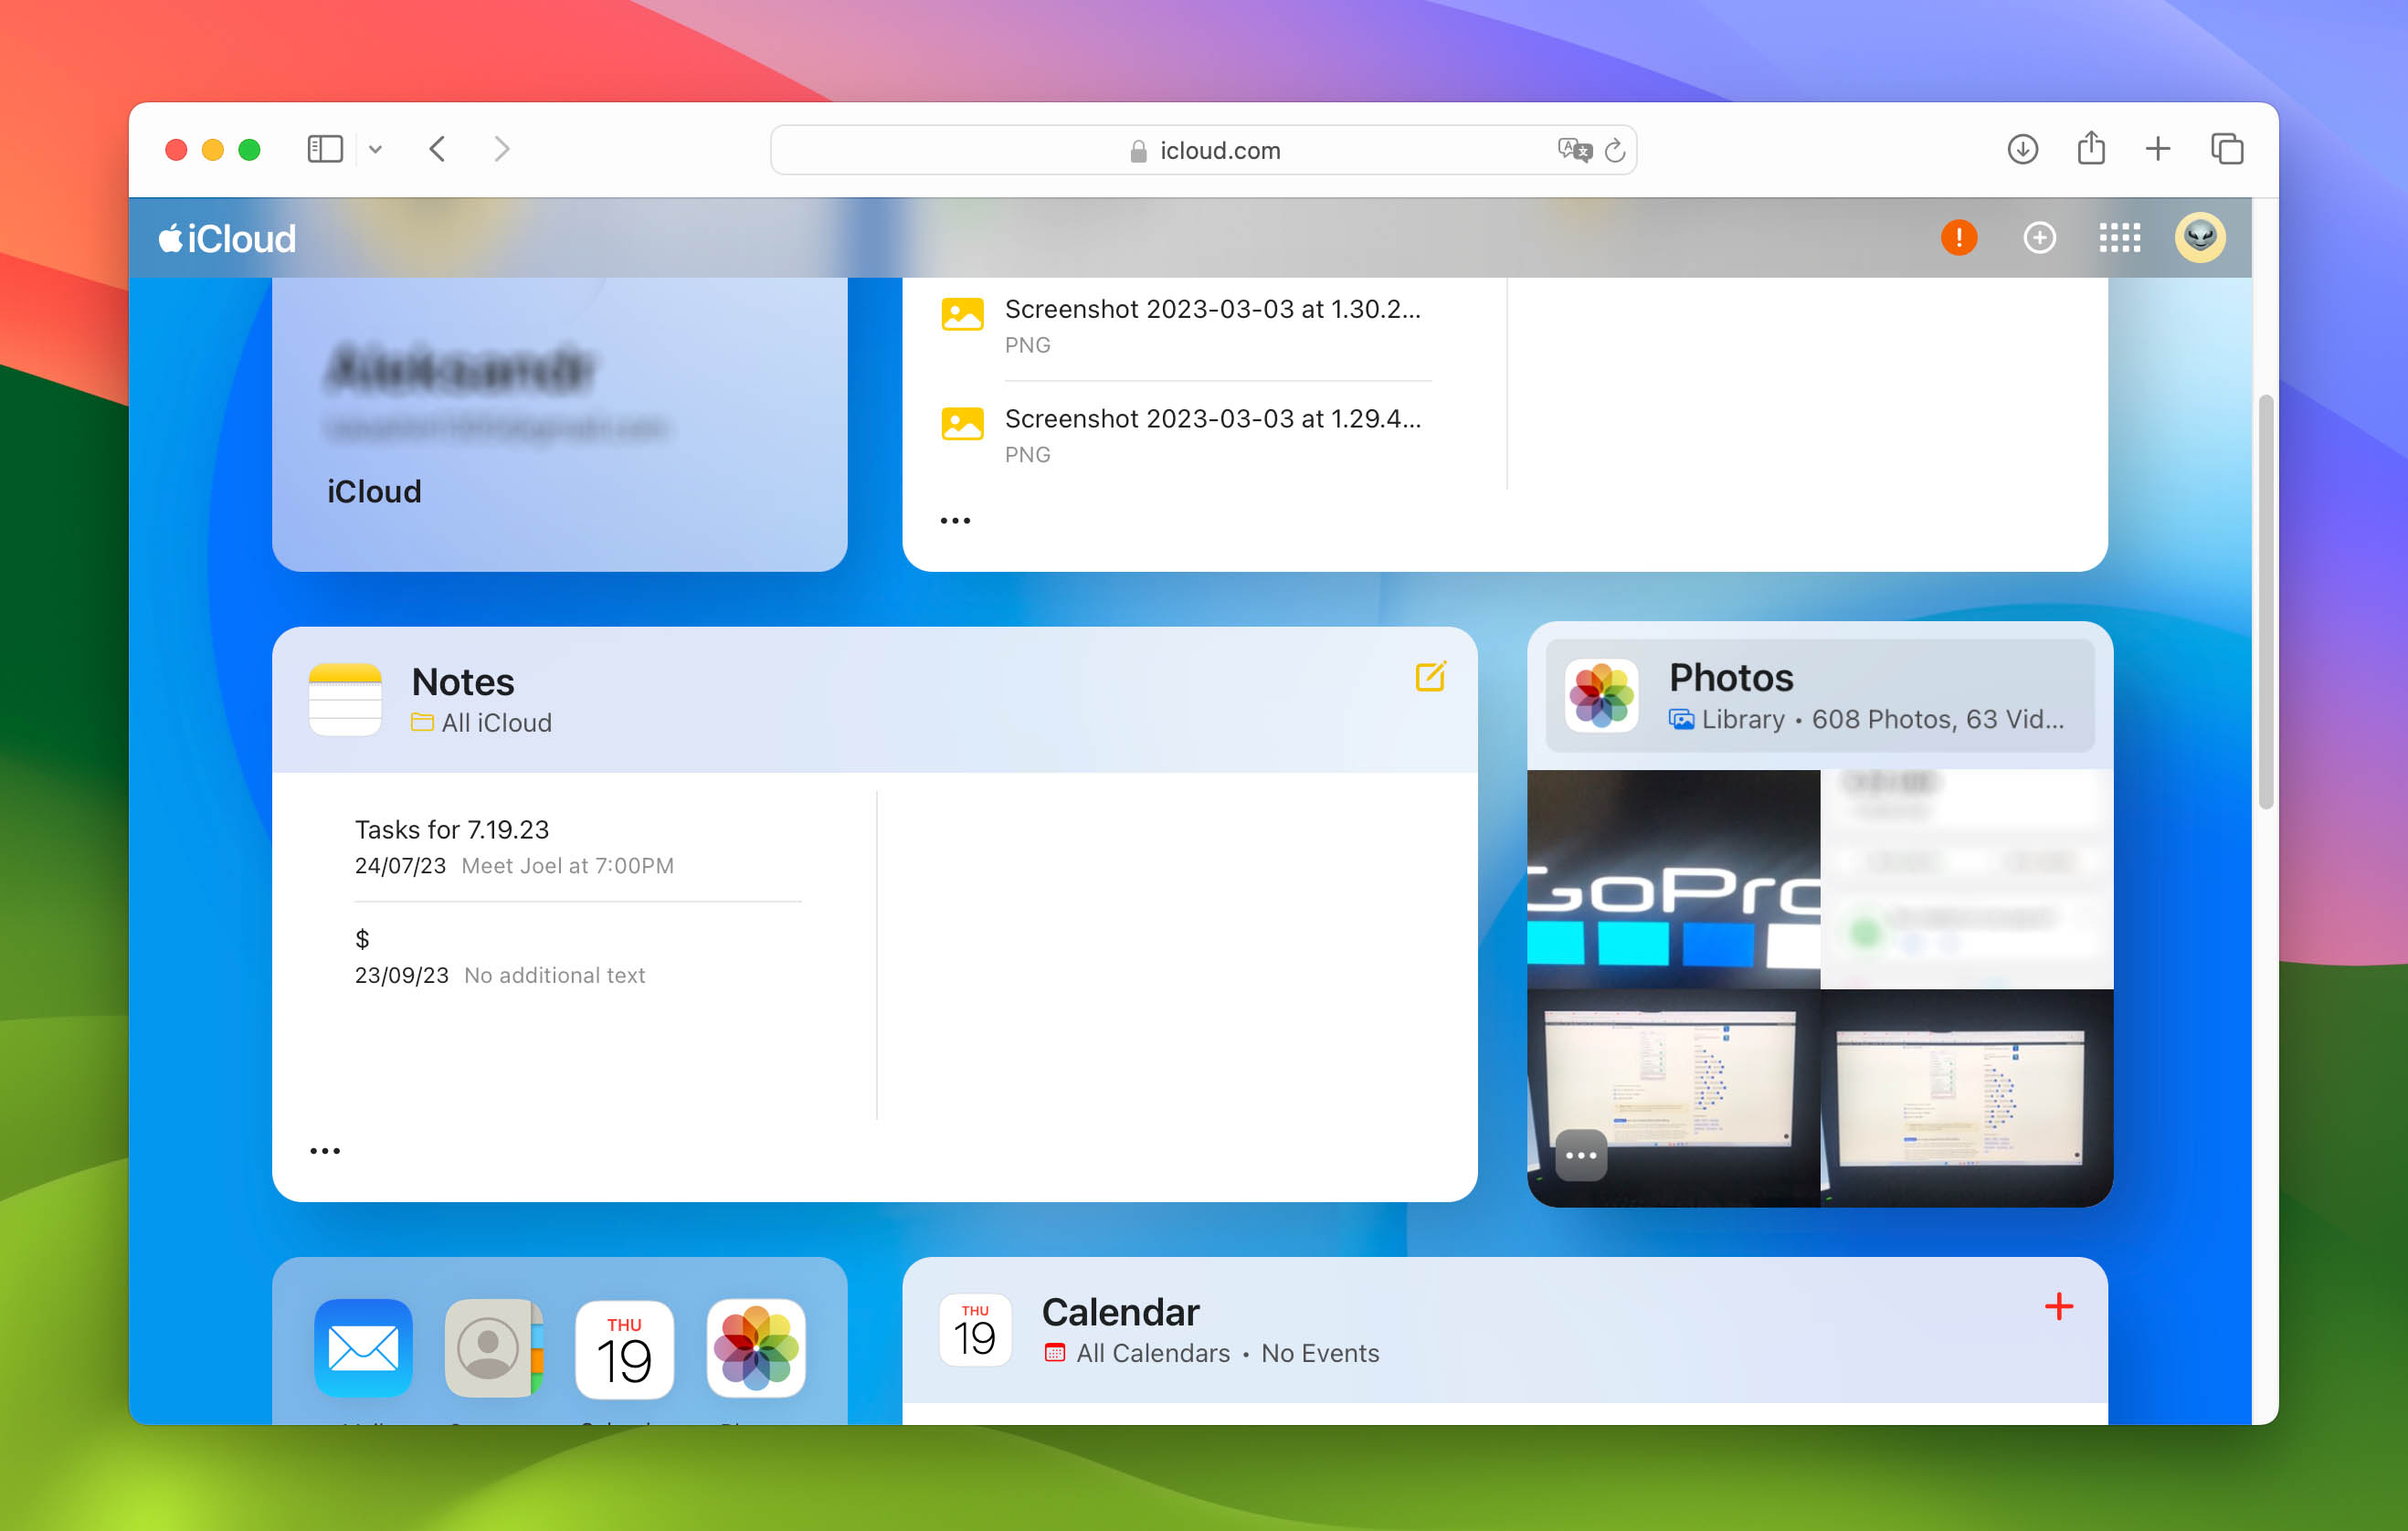2408x1531 pixels.
Task: Open the account avatar menu
Action: (2200, 238)
